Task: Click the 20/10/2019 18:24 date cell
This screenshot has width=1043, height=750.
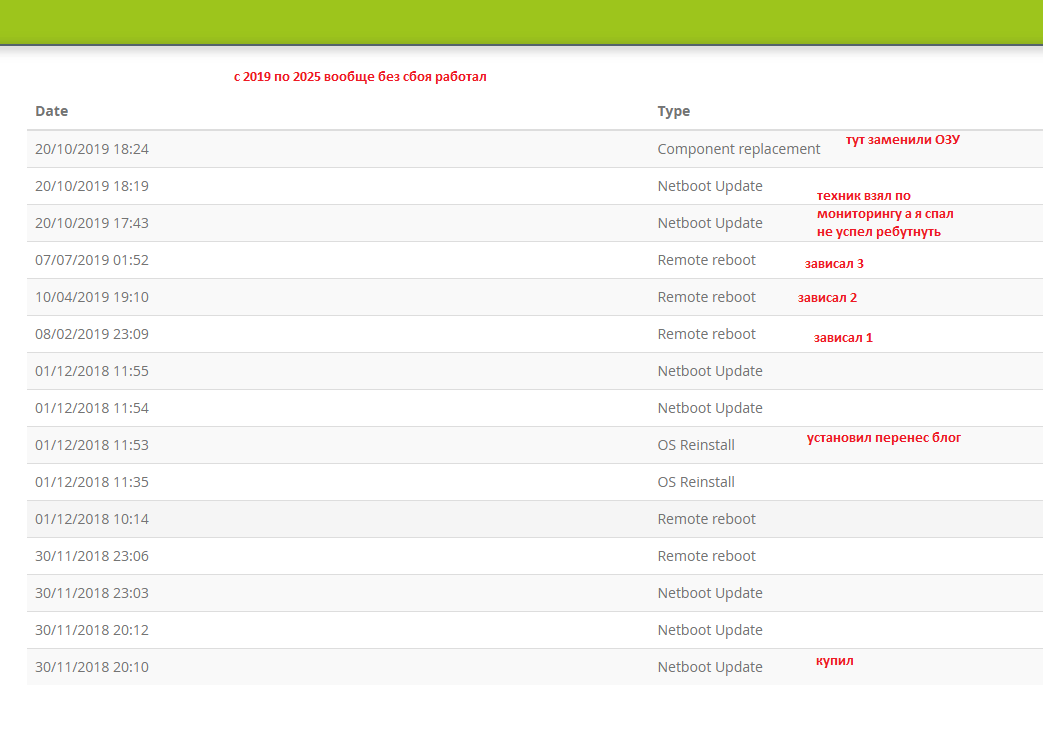Action: 92,149
